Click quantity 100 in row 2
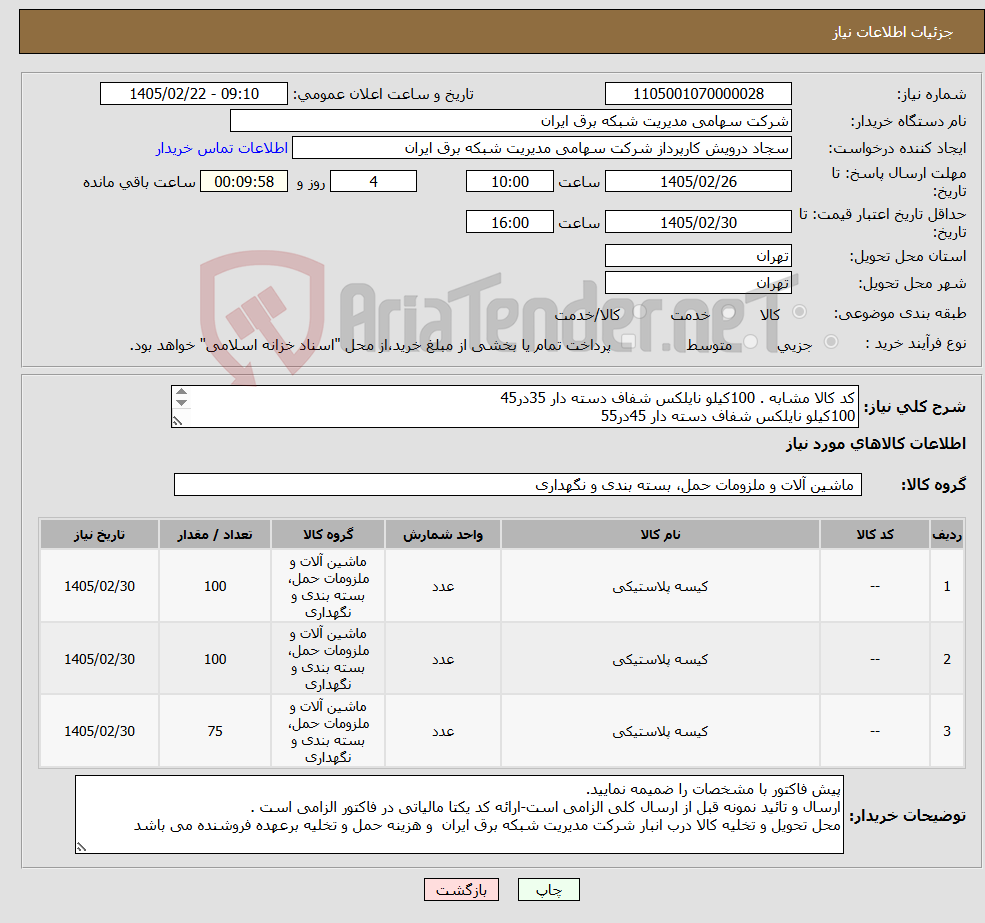Image resolution: width=985 pixels, height=923 pixels. (215, 659)
